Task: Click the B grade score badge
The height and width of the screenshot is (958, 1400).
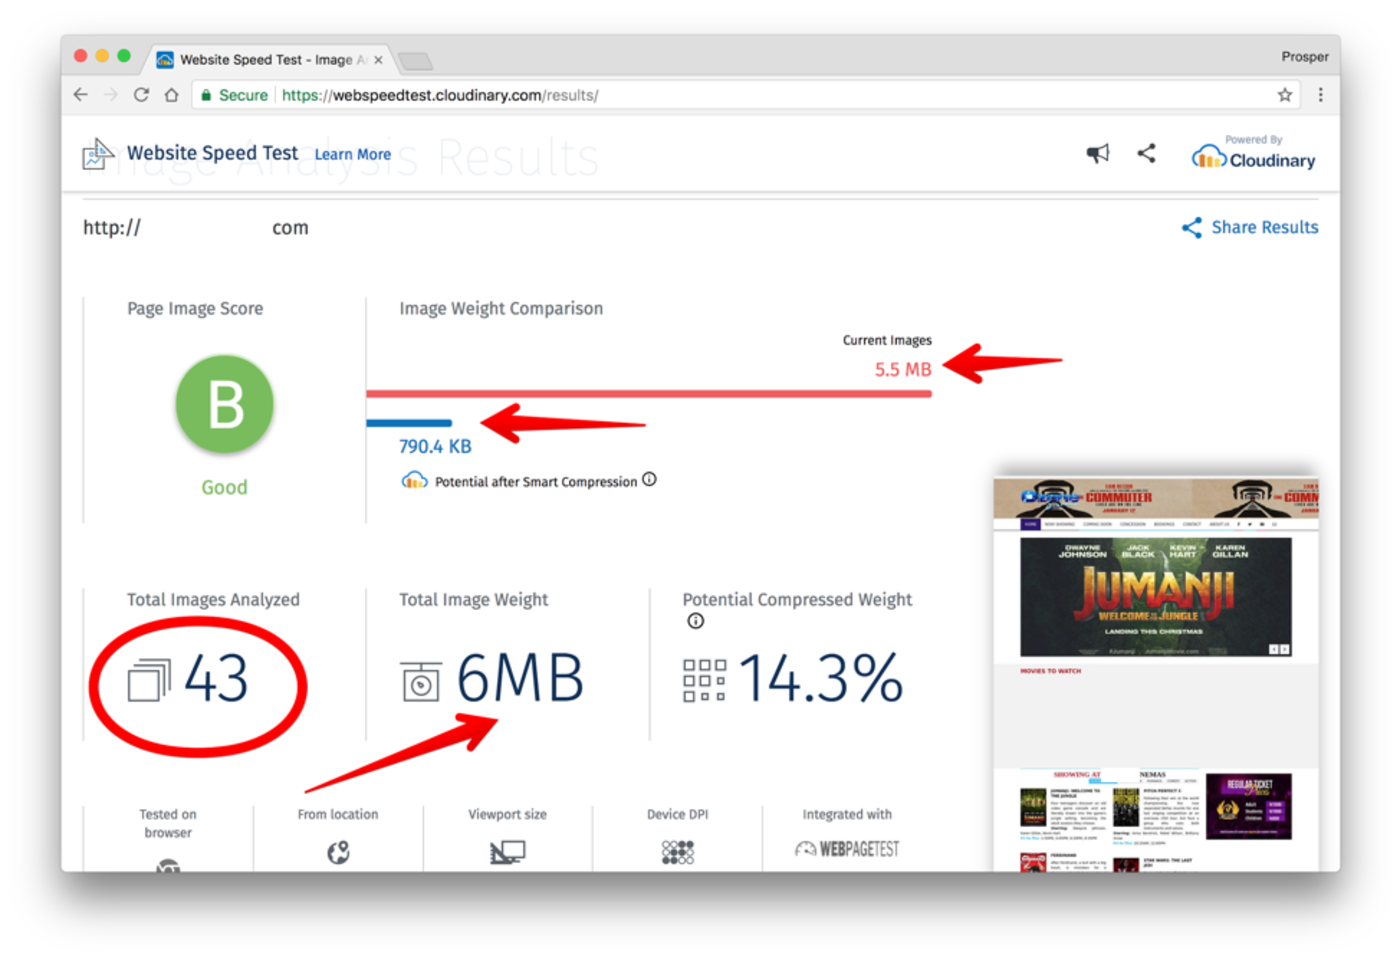Action: coord(225,404)
